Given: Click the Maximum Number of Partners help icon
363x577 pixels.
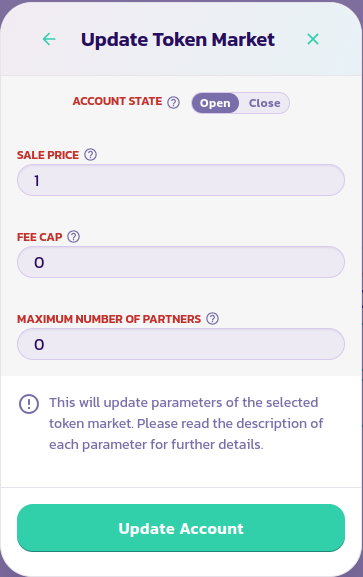Looking at the screenshot, I should click(x=212, y=319).
